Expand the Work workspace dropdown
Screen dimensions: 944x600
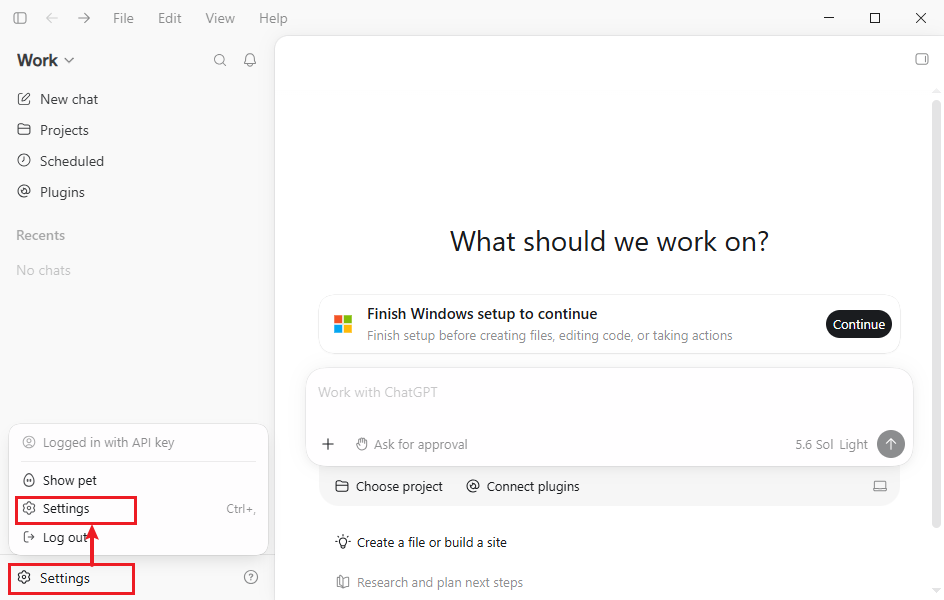tap(46, 60)
